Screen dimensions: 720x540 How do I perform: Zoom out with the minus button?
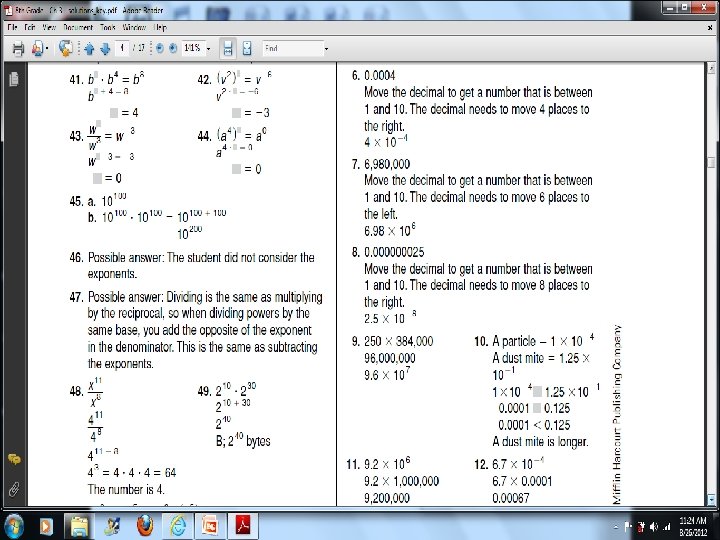(x=160, y=48)
